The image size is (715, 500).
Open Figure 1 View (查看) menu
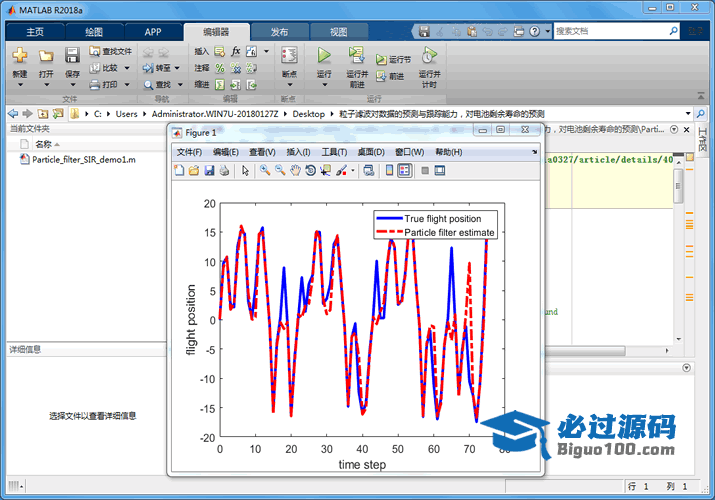[262, 152]
